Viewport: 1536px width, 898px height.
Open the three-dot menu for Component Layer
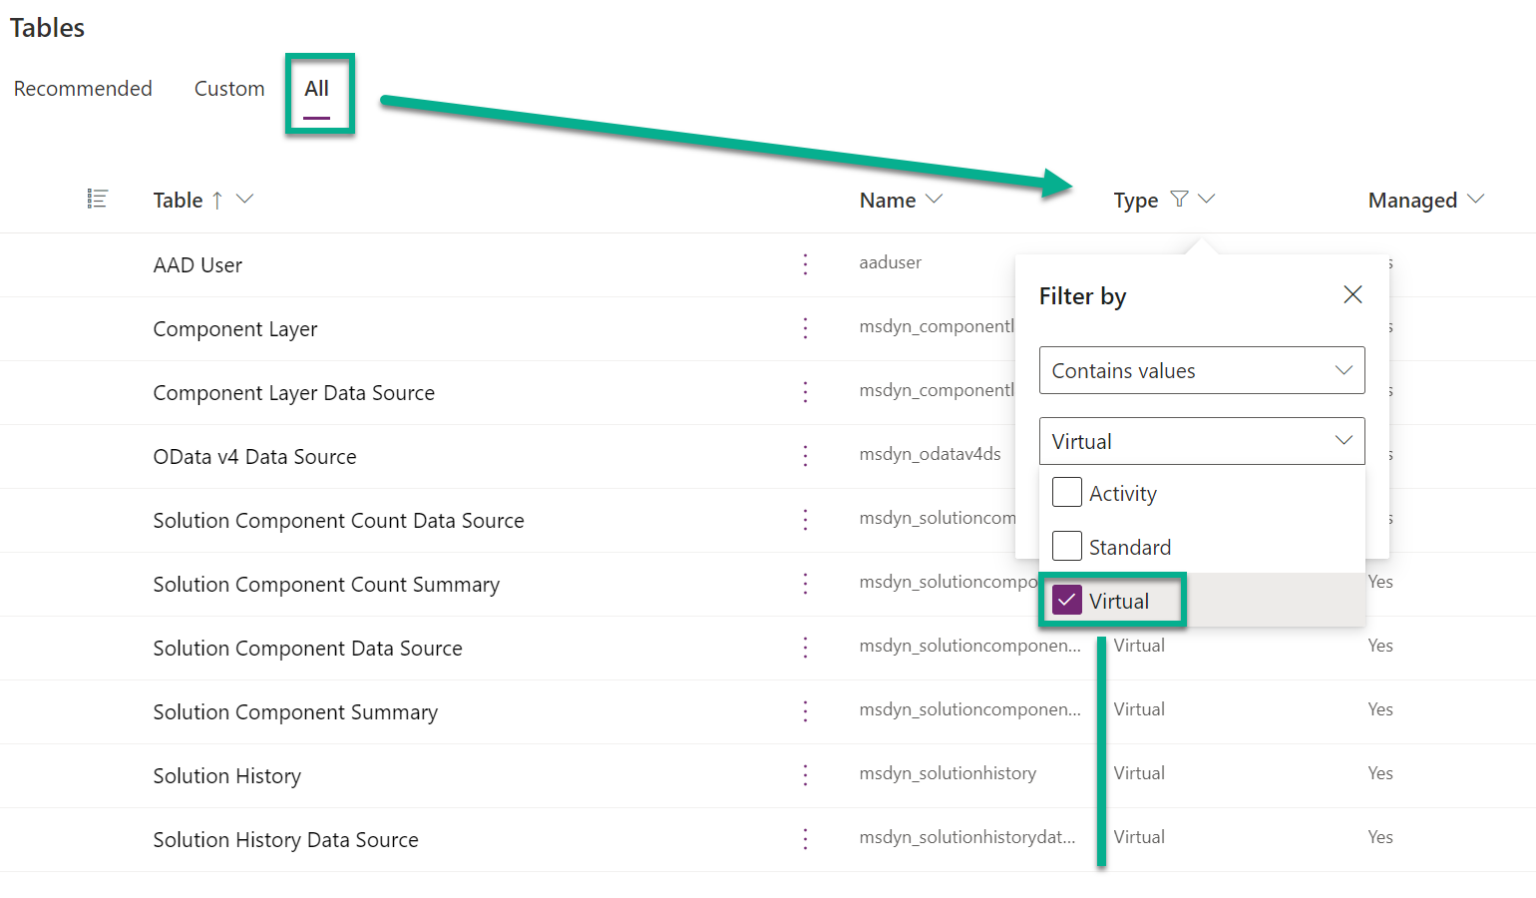pyautogui.click(x=806, y=328)
